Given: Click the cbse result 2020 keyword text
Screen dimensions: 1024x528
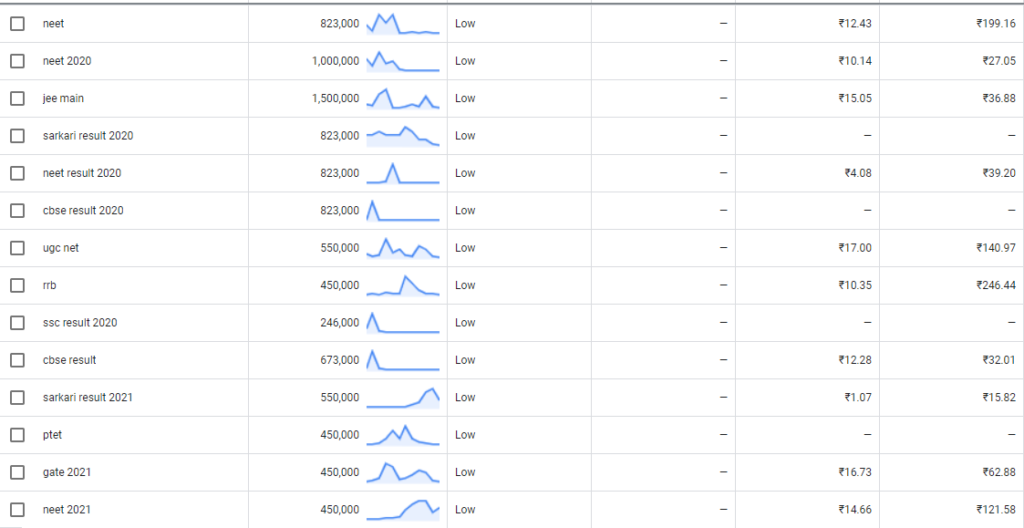Looking at the screenshot, I should (83, 211).
